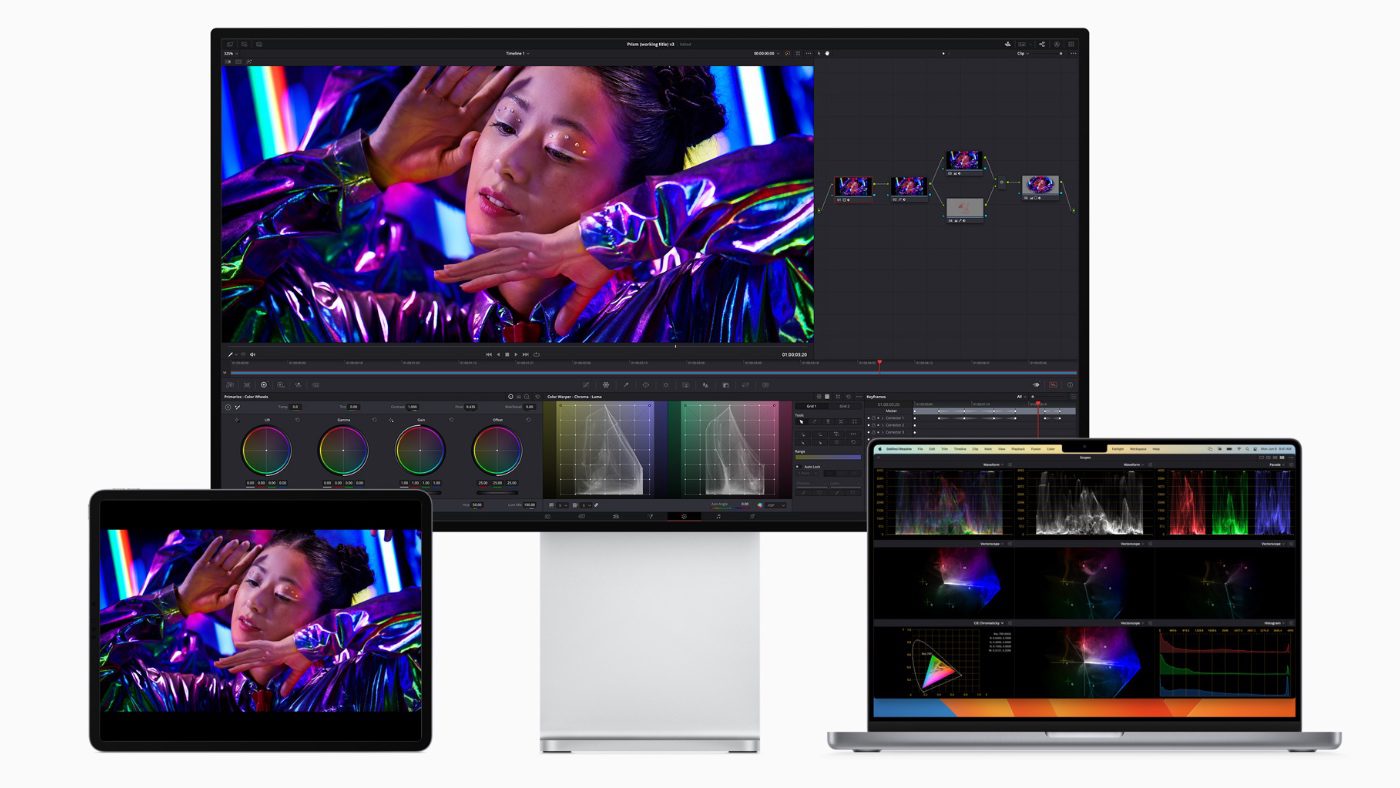Click the Gamma wheel reset arrow icon

pyautogui.click(x=375, y=420)
